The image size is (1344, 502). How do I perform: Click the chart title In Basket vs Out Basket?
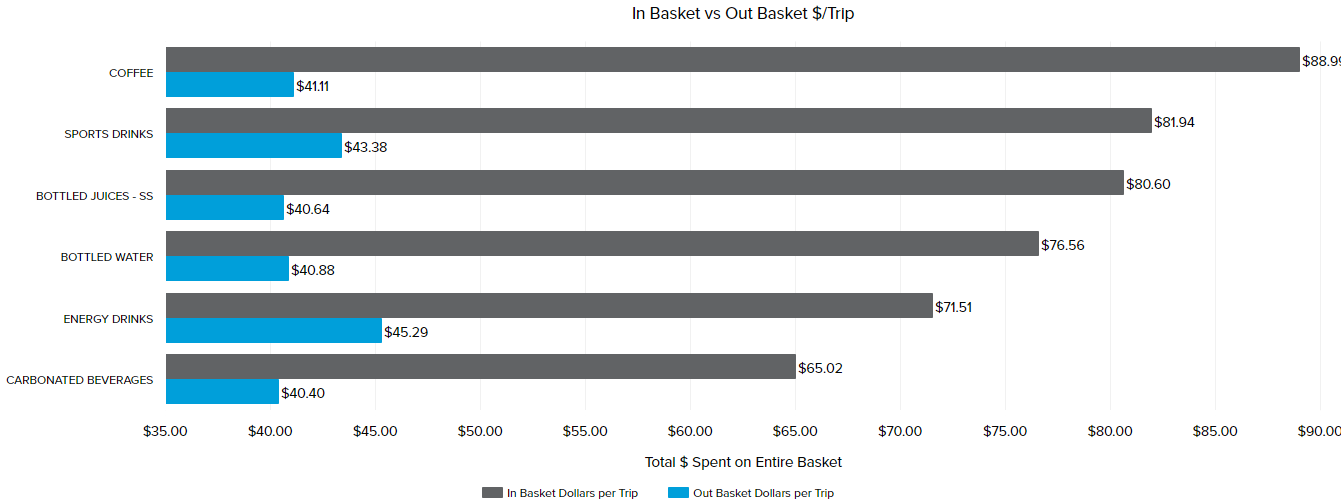tap(743, 14)
